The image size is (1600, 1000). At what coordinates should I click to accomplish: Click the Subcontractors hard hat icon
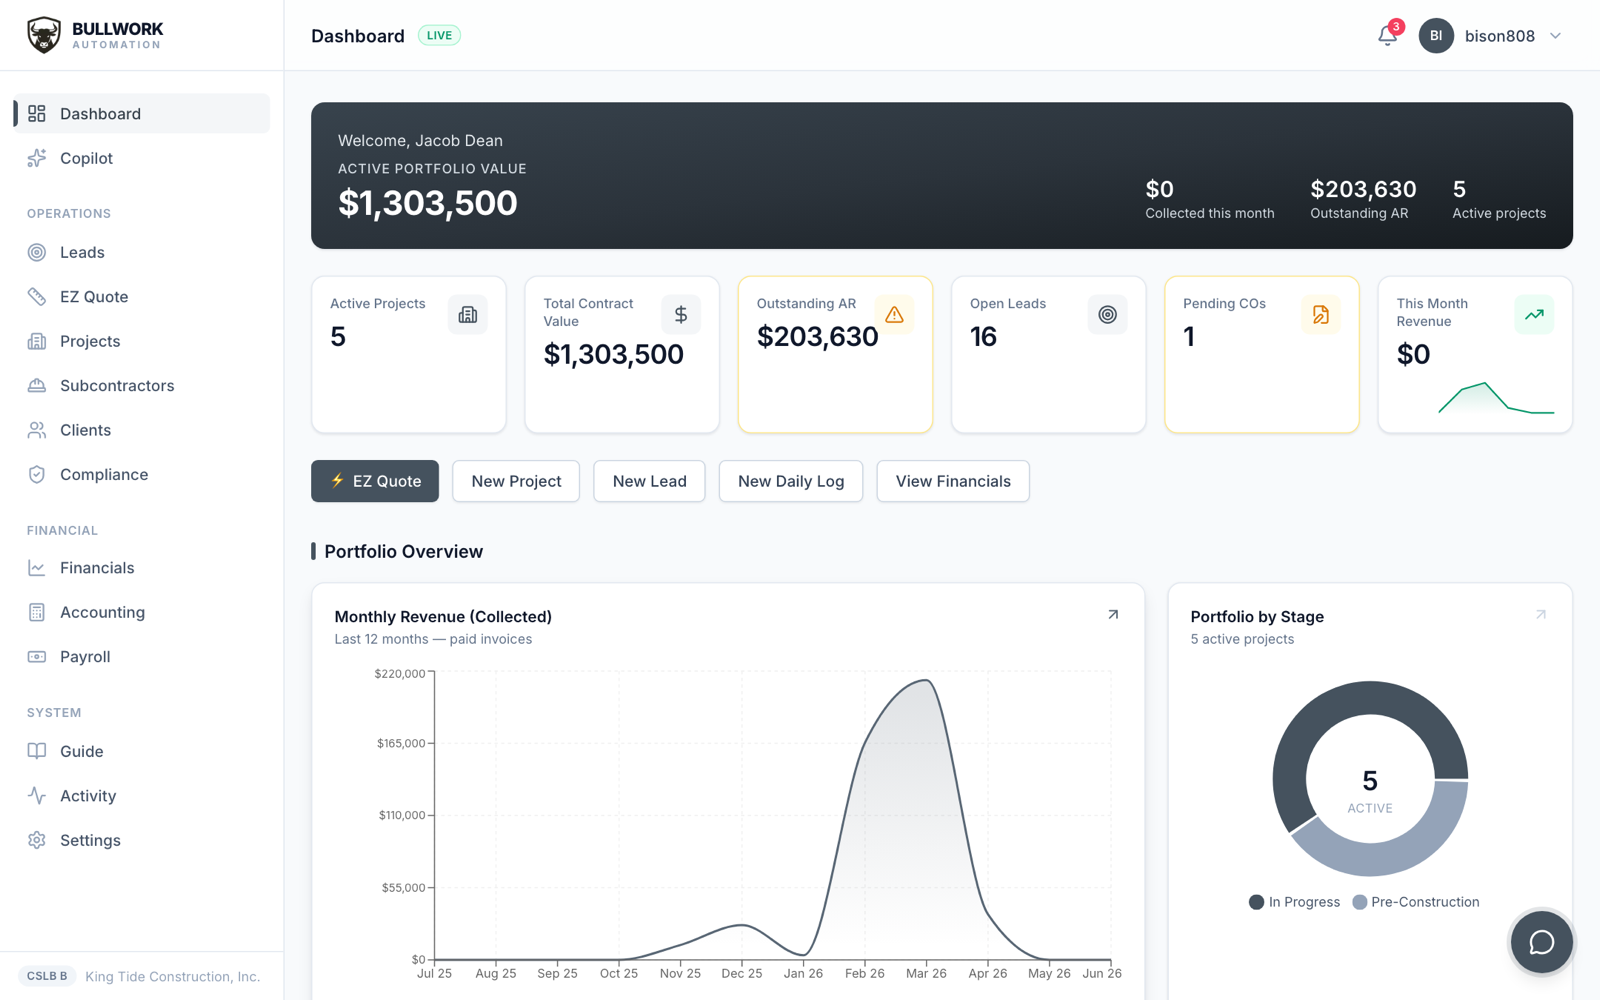pyautogui.click(x=37, y=386)
